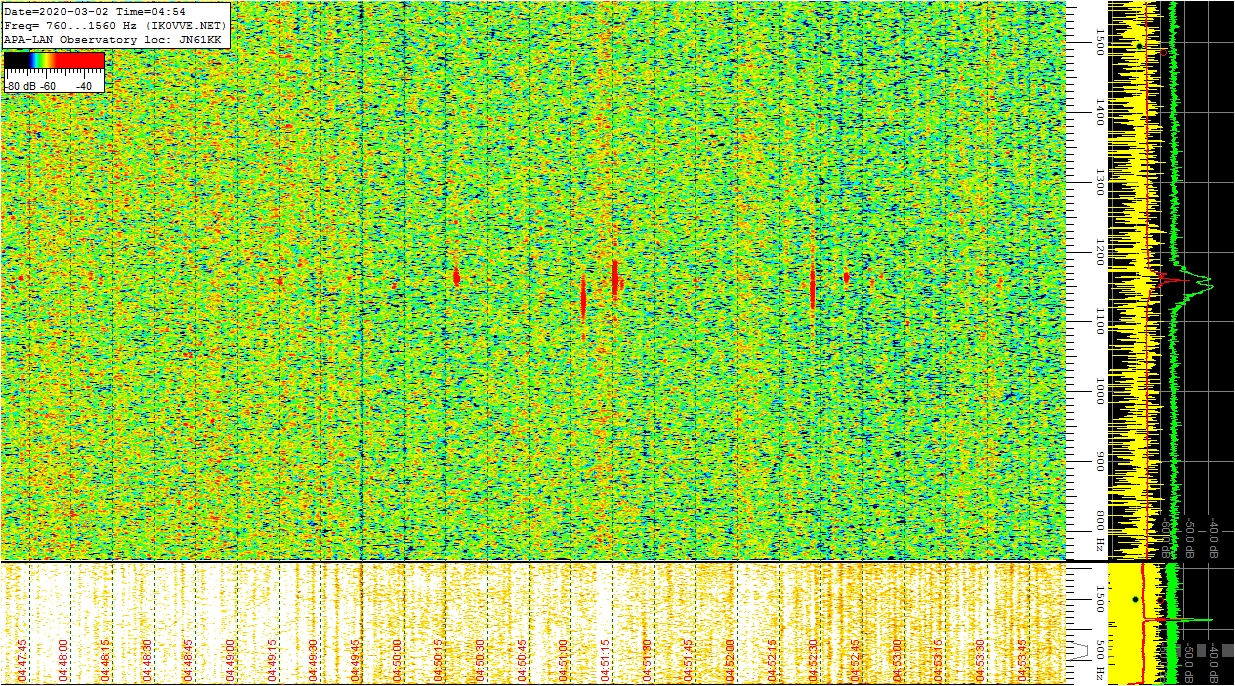Select the 04:51:30 time marker
1235x686 pixels.
click(648, 659)
